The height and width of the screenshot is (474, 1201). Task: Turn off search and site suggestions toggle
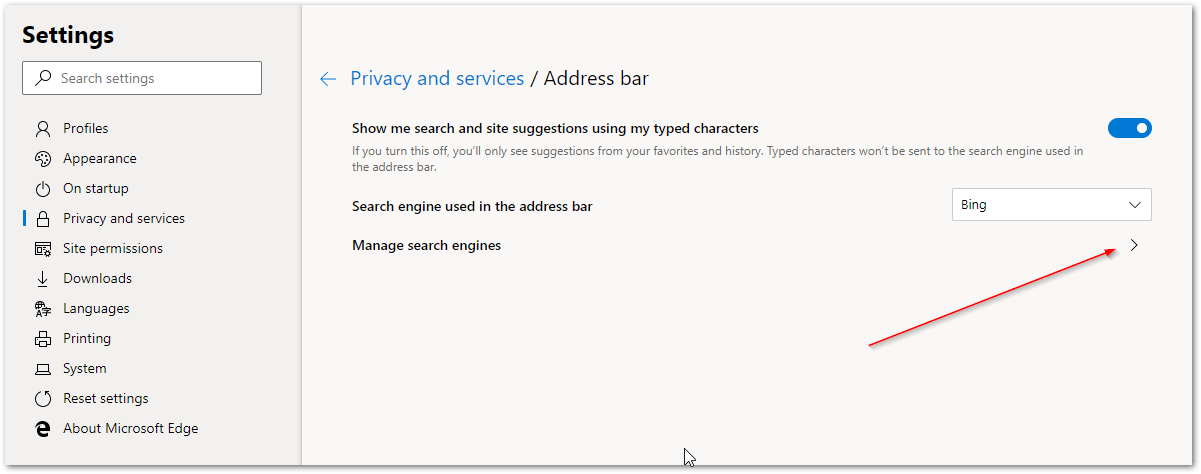tap(1129, 128)
